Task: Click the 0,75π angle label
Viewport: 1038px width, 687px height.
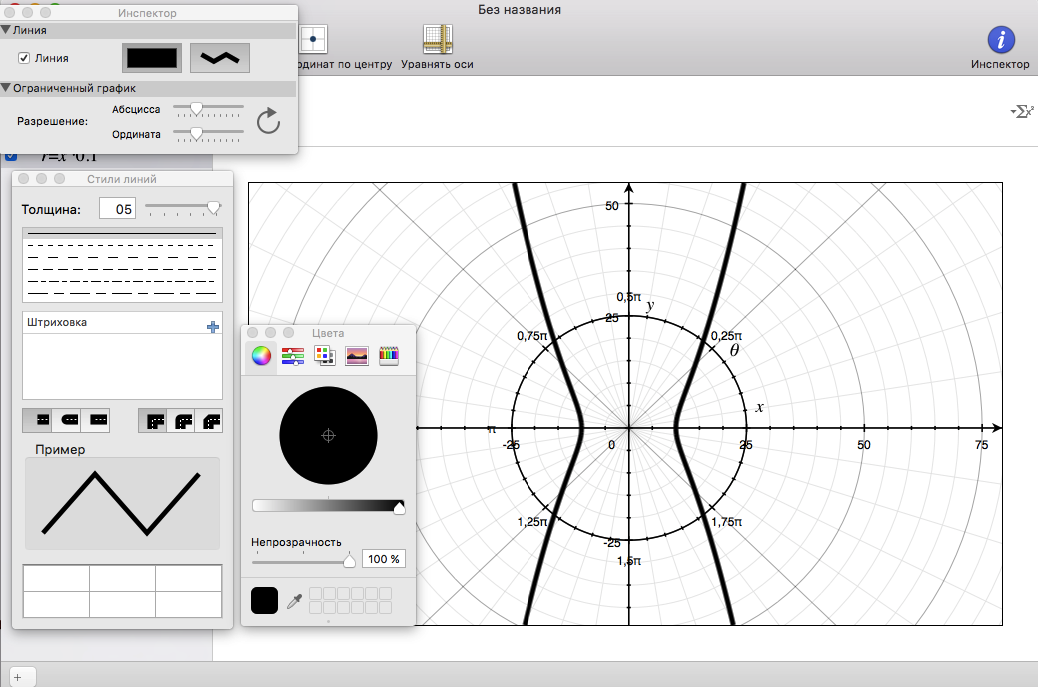Action: pos(533,336)
